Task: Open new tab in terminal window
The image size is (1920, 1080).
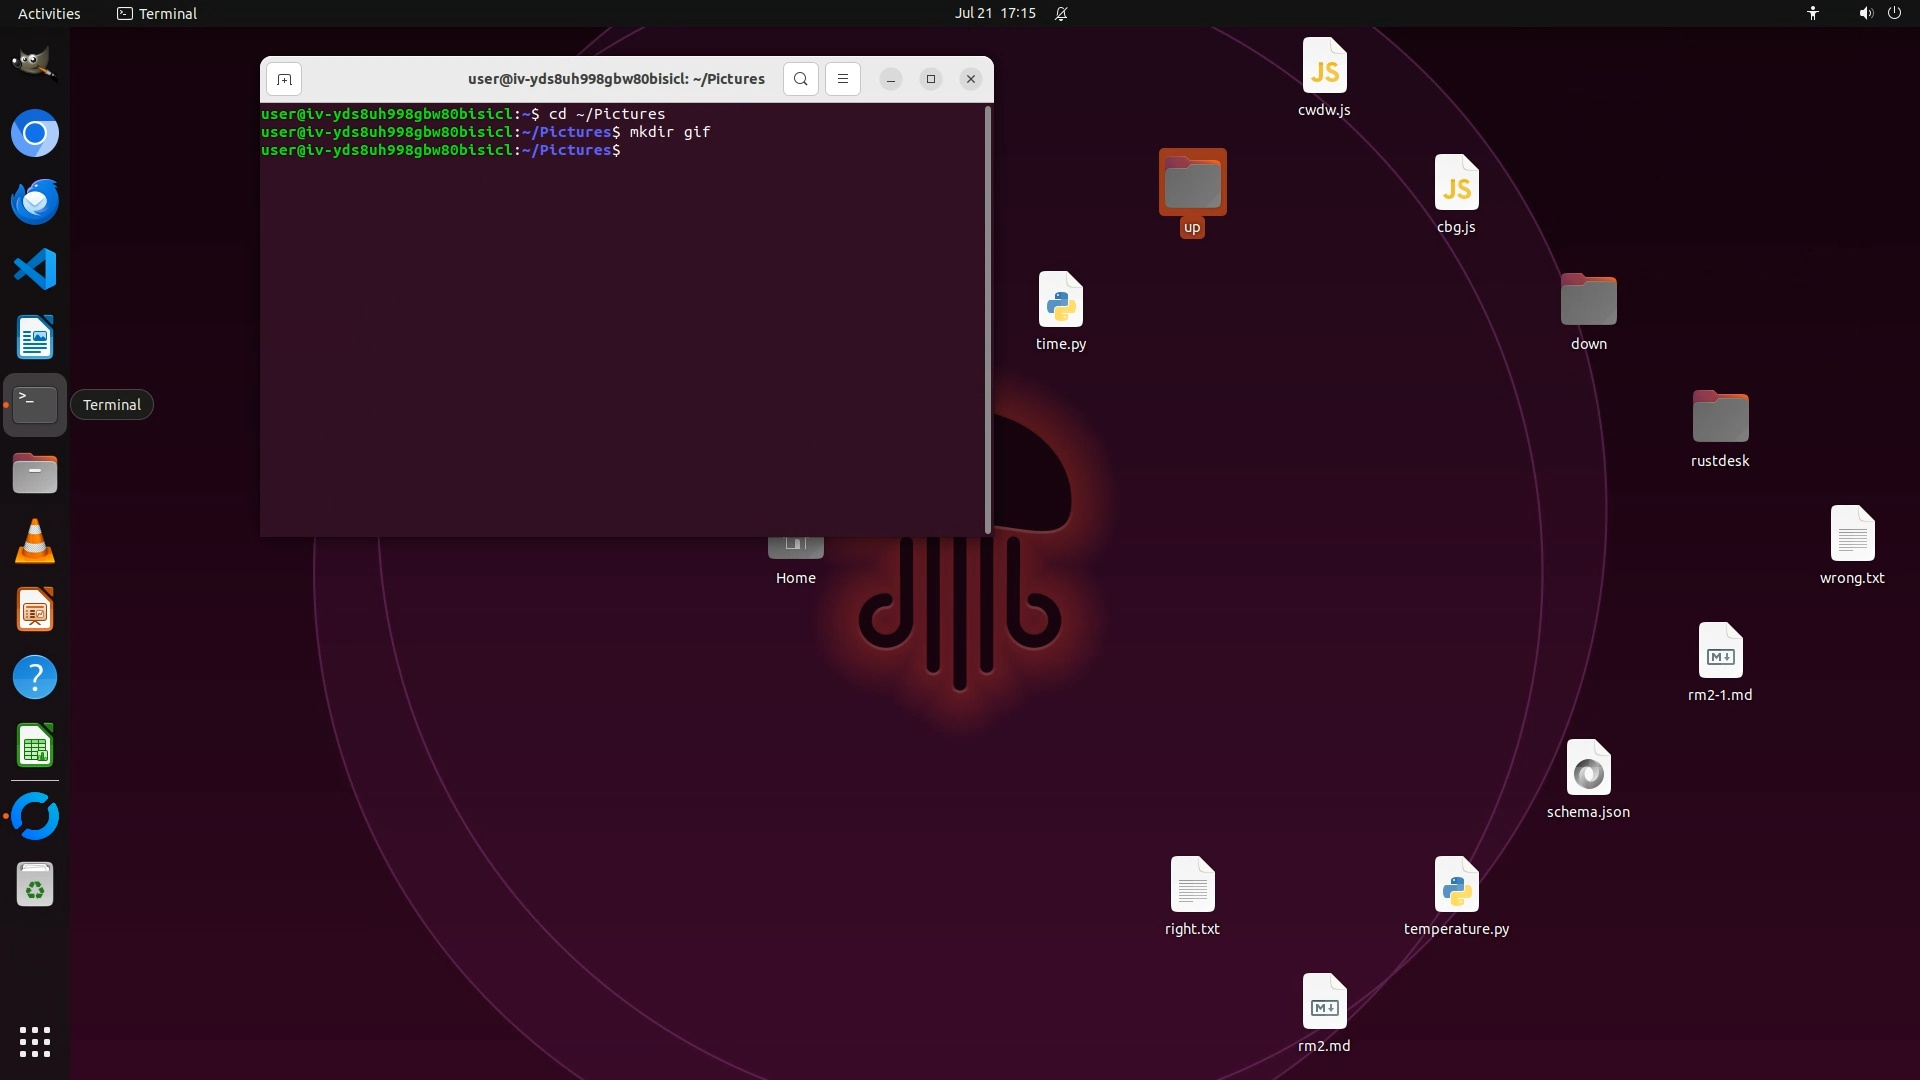Action: (x=284, y=79)
